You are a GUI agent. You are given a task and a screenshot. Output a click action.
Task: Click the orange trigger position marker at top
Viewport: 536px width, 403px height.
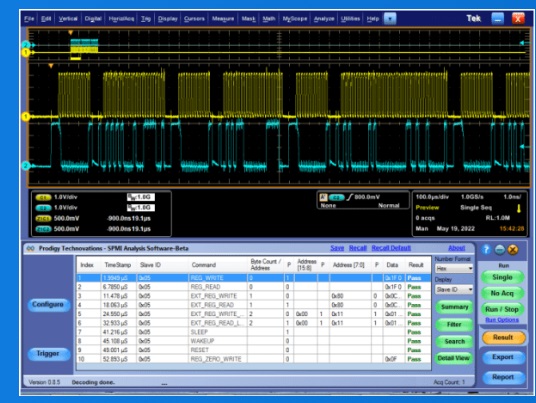tap(70, 33)
